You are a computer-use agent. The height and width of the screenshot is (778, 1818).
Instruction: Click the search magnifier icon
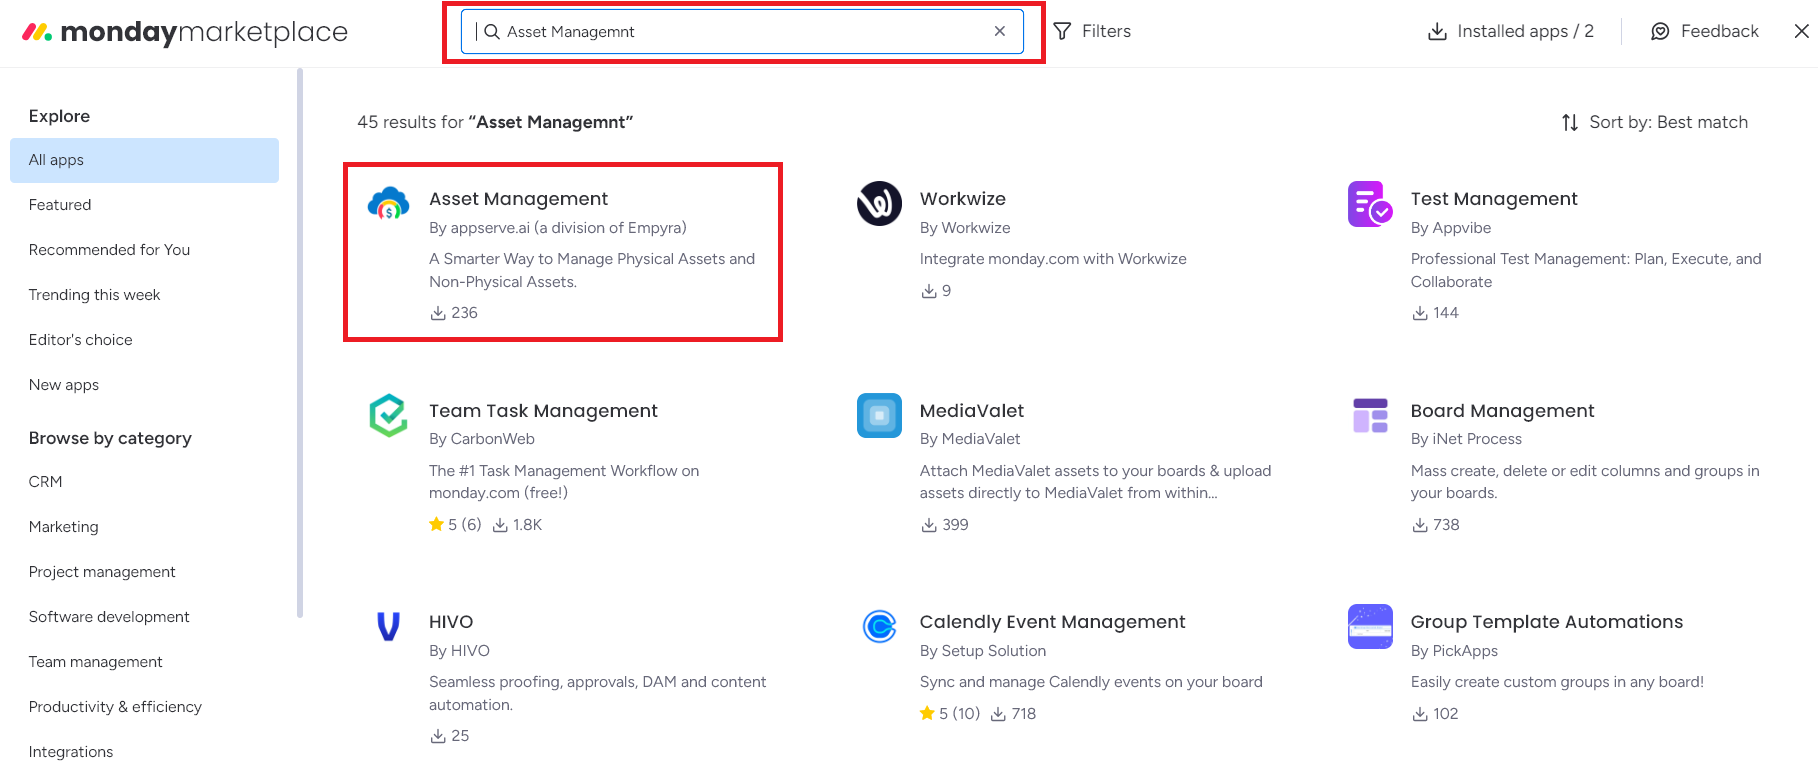point(492,32)
